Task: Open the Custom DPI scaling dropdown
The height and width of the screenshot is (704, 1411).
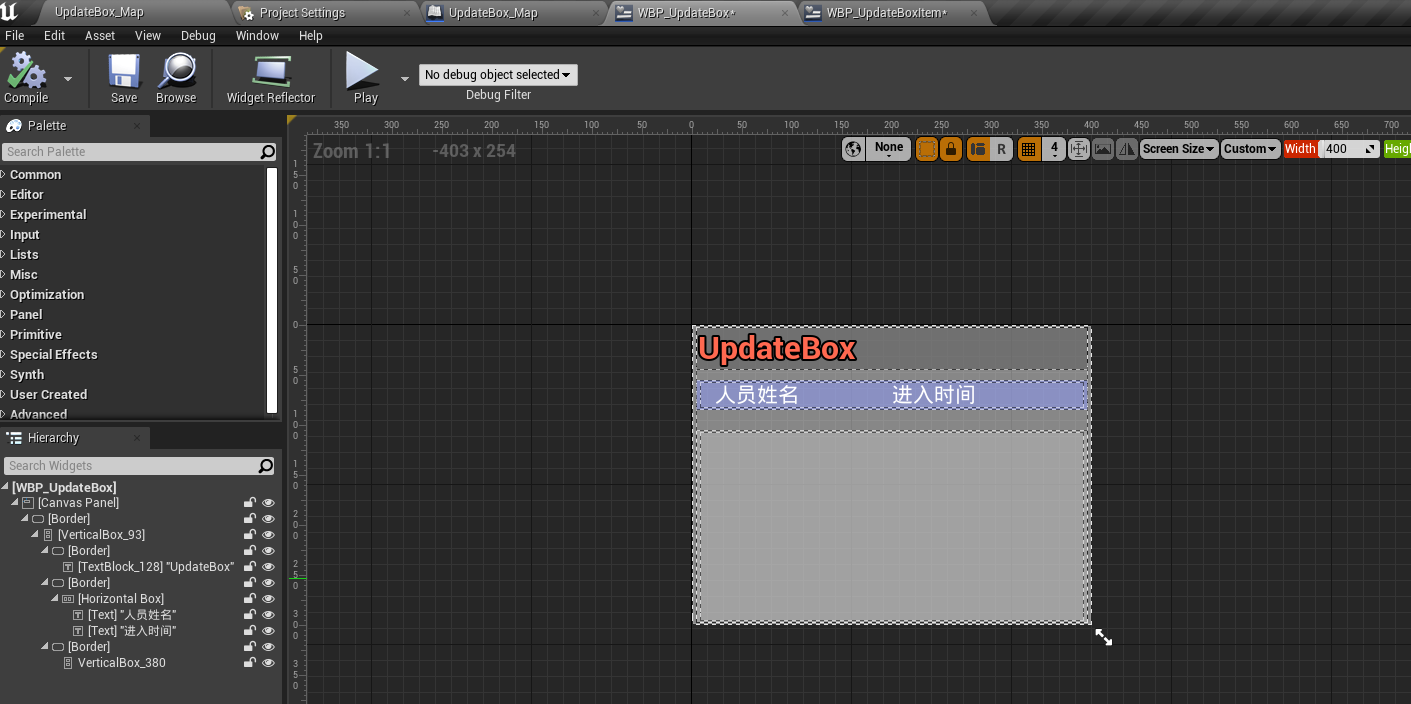Action: pos(1250,148)
